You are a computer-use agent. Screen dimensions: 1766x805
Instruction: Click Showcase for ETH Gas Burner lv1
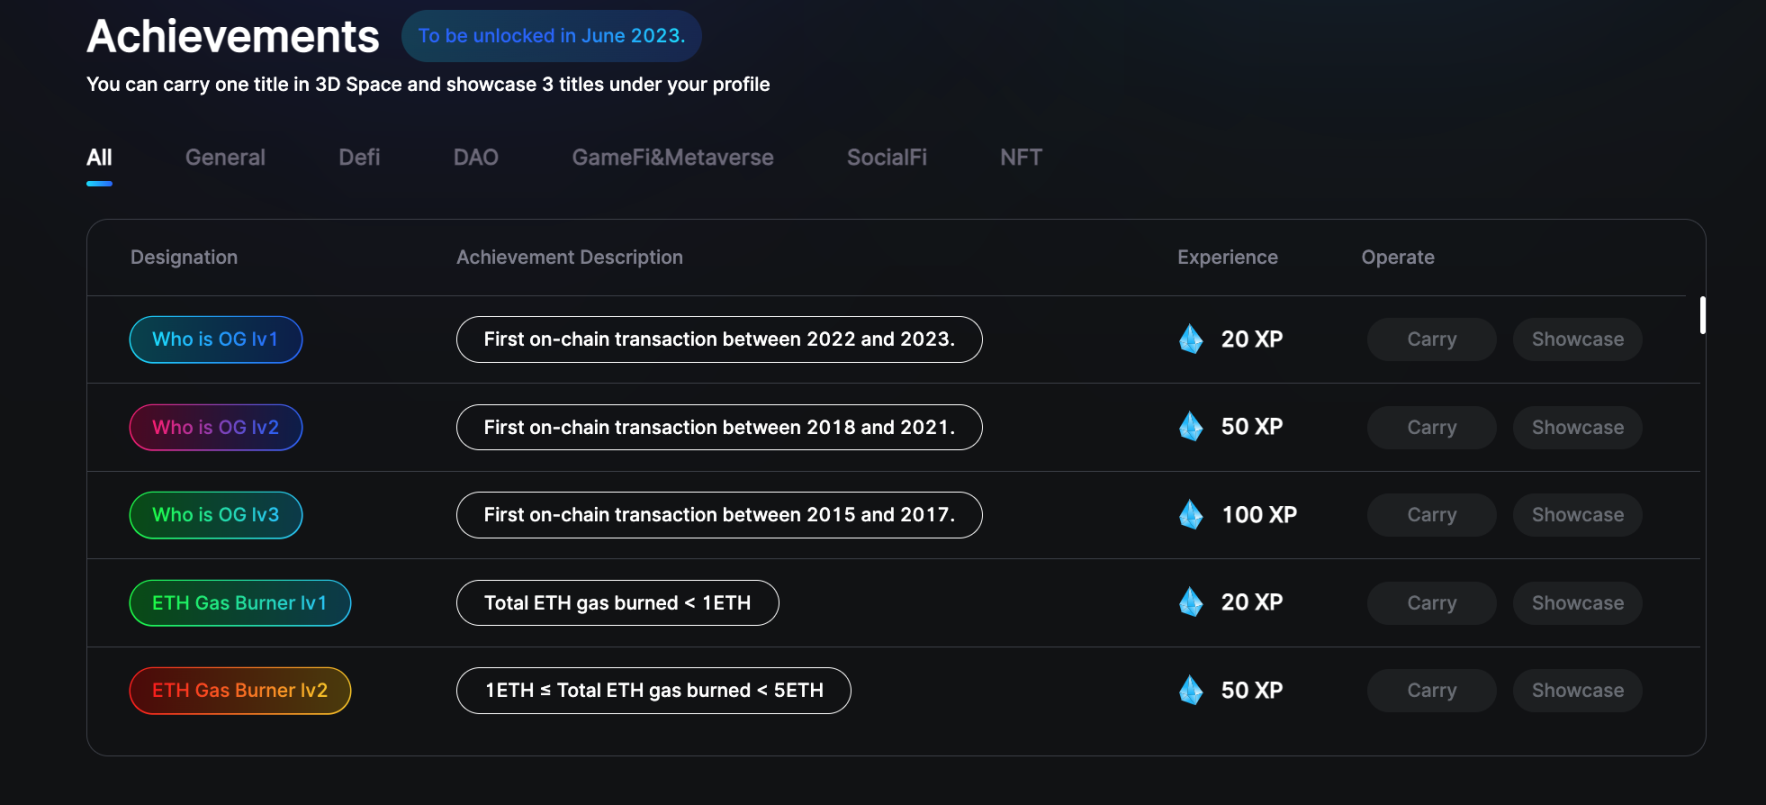click(1577, 603)
